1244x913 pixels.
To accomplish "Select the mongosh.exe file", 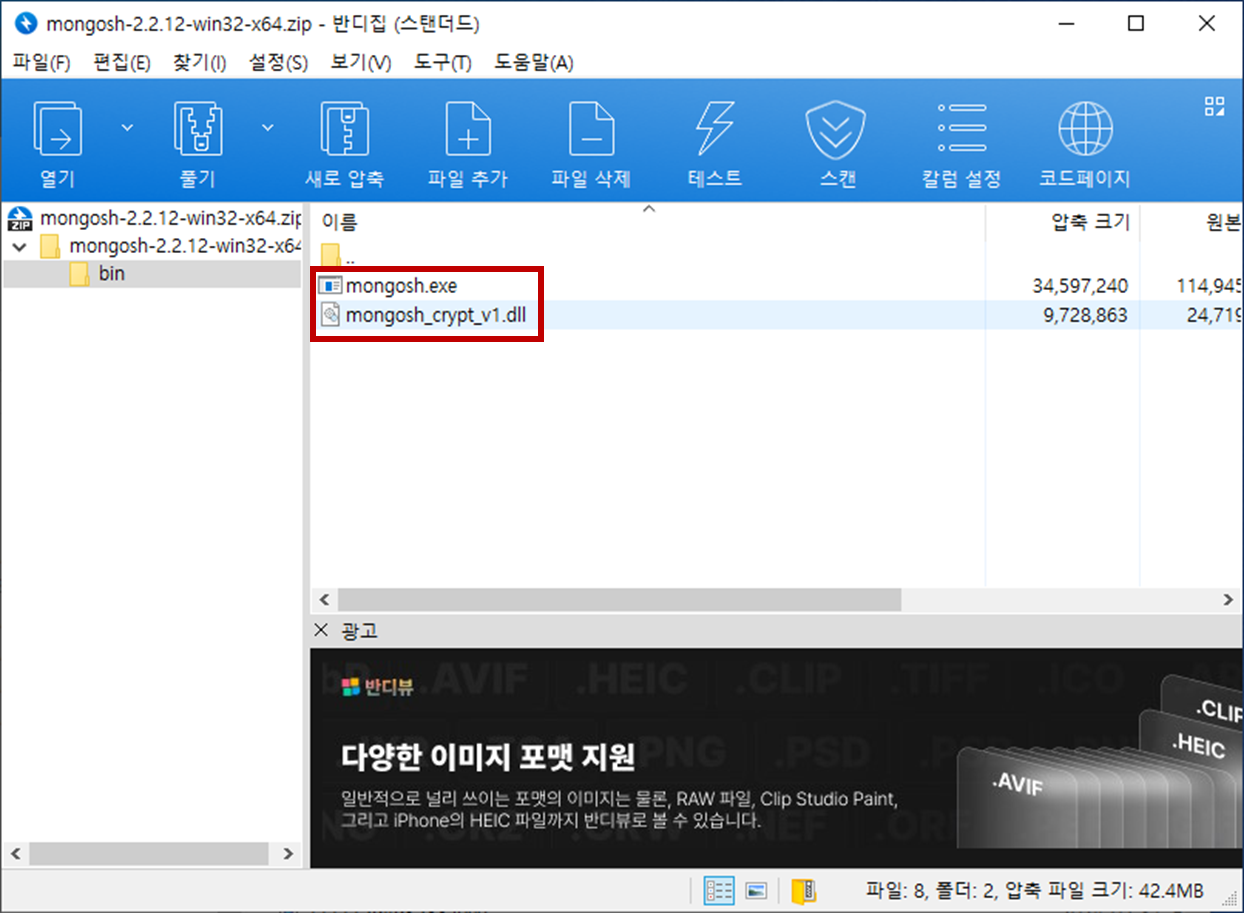I will (x=401, y=286).
